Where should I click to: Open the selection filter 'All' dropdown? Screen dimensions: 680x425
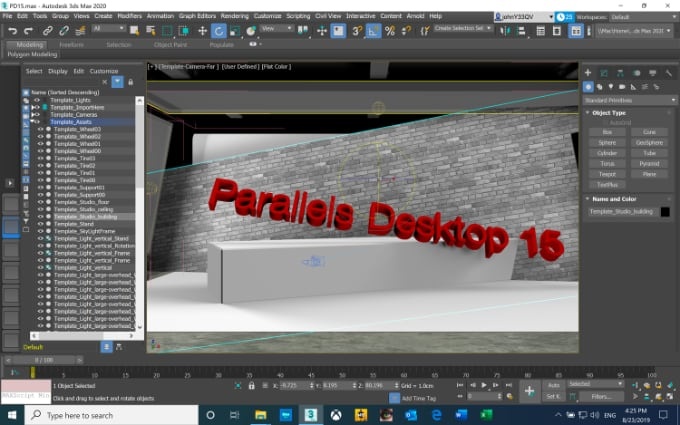pyautogui.click(x=108, y=28)
